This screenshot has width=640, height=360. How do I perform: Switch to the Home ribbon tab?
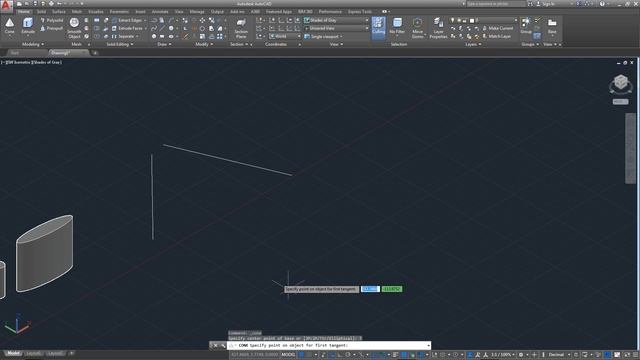[x=24, y=11]
